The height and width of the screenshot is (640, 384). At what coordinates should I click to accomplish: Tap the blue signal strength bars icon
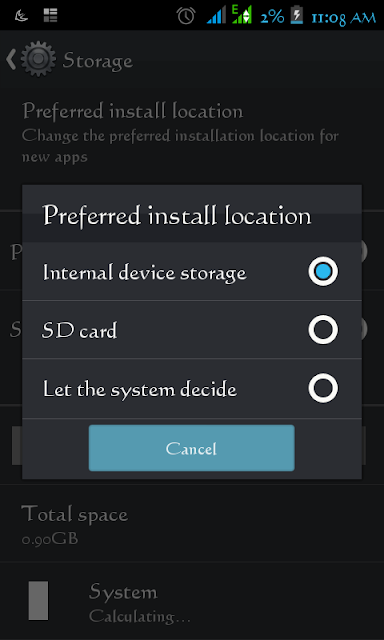click(x=216, y=16)
